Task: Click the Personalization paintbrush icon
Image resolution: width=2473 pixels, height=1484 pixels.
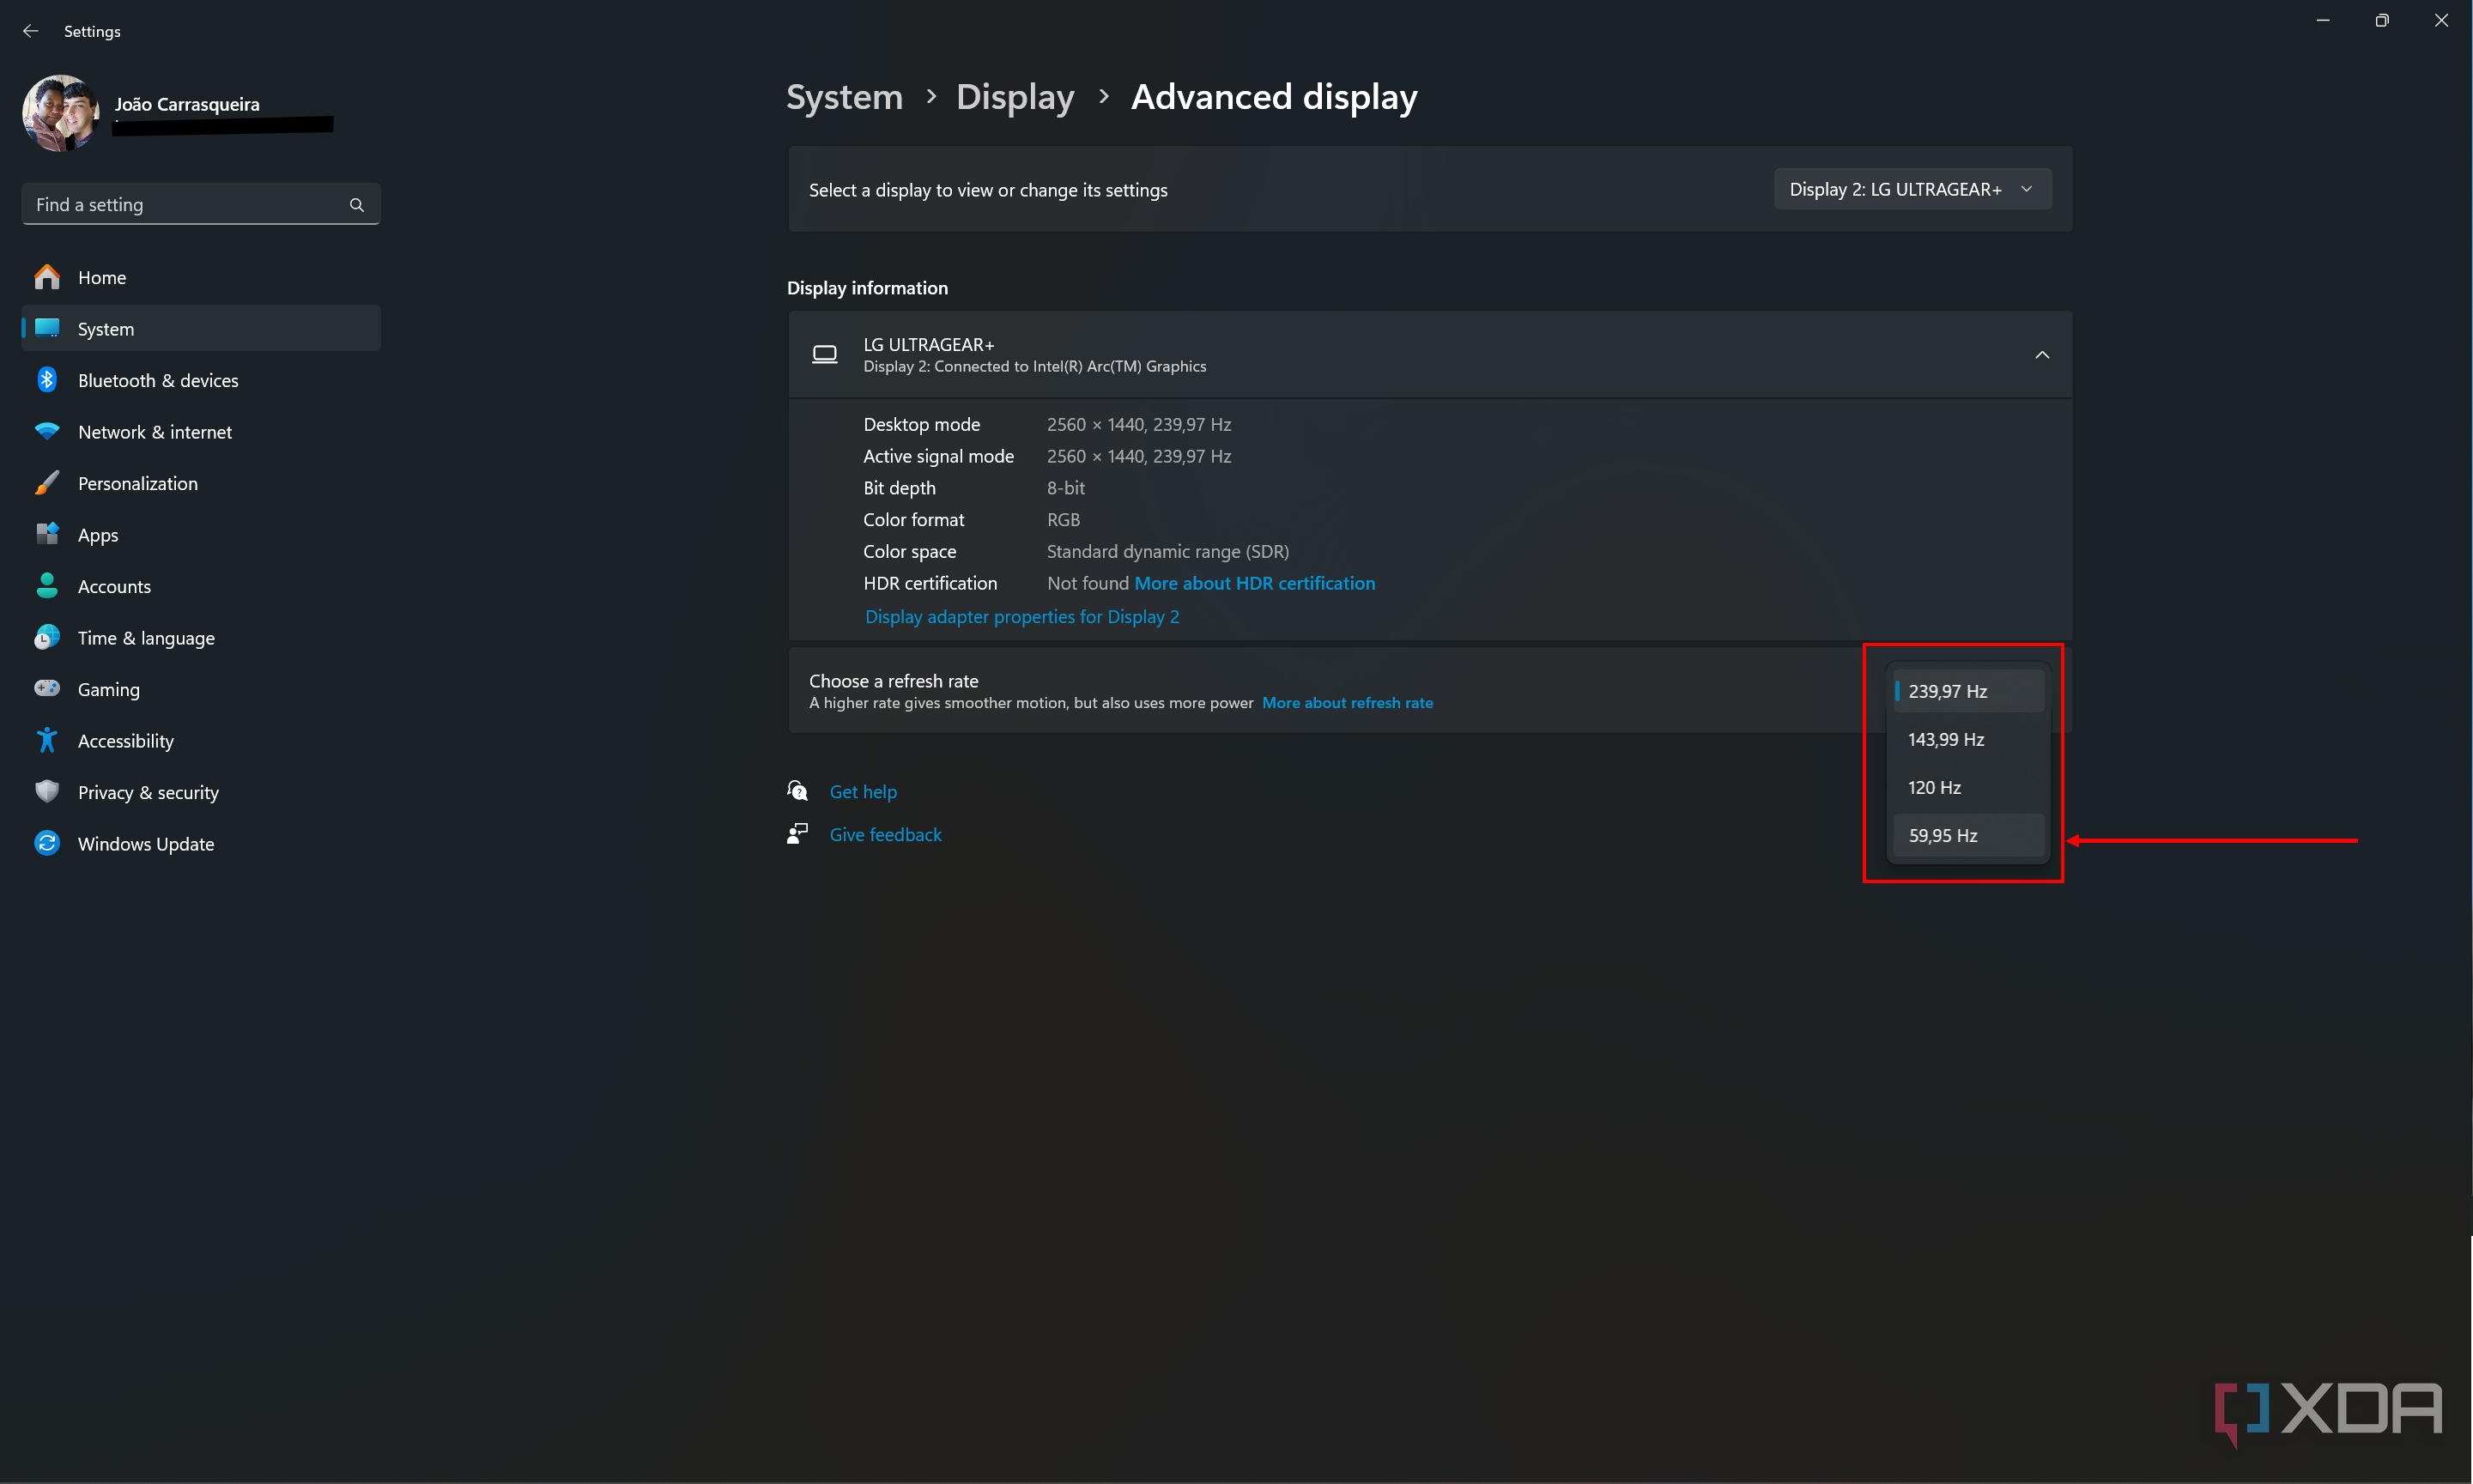Action: [47, 483]
